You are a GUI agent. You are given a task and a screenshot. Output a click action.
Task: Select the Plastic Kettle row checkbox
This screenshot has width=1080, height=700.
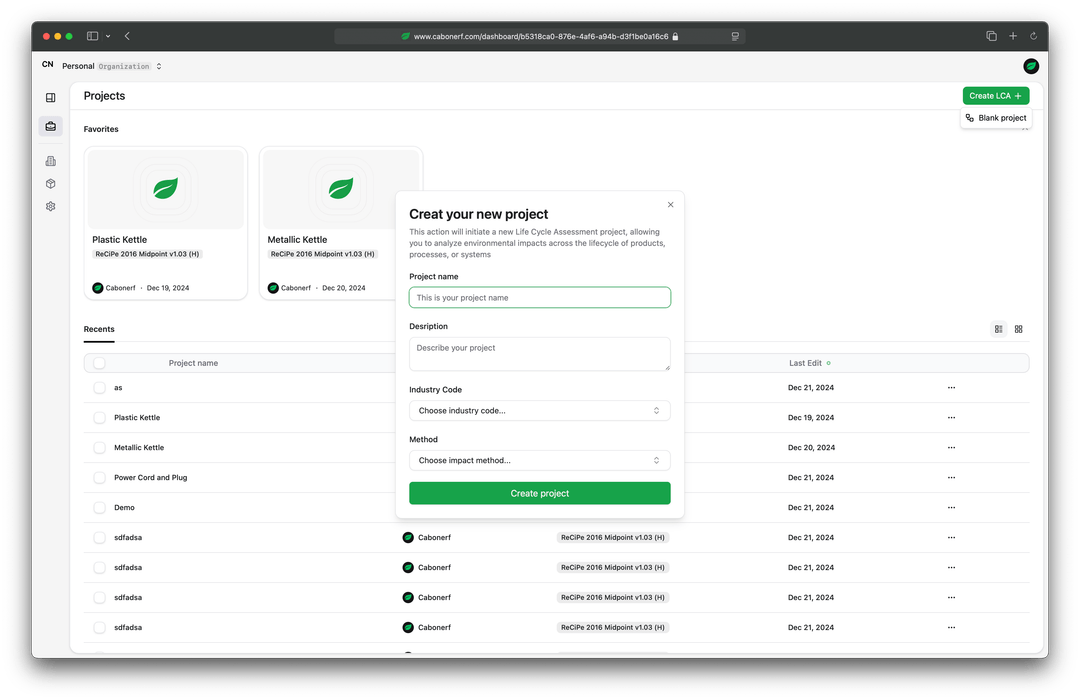pyautogui.click(x=99, y=418)
